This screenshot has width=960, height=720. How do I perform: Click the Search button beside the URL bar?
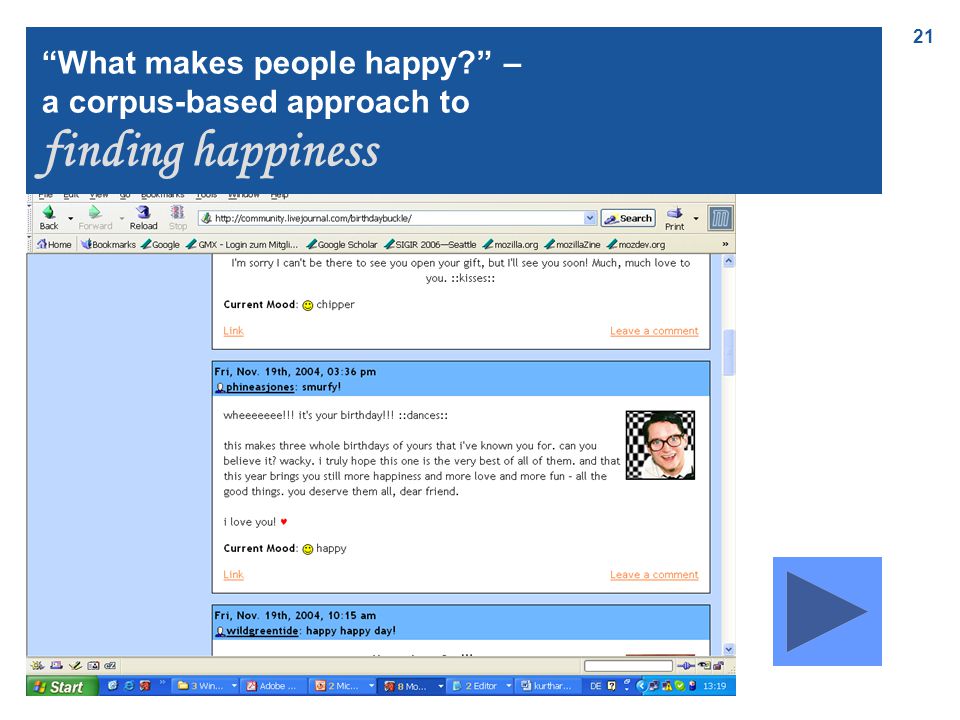[628, 218]
